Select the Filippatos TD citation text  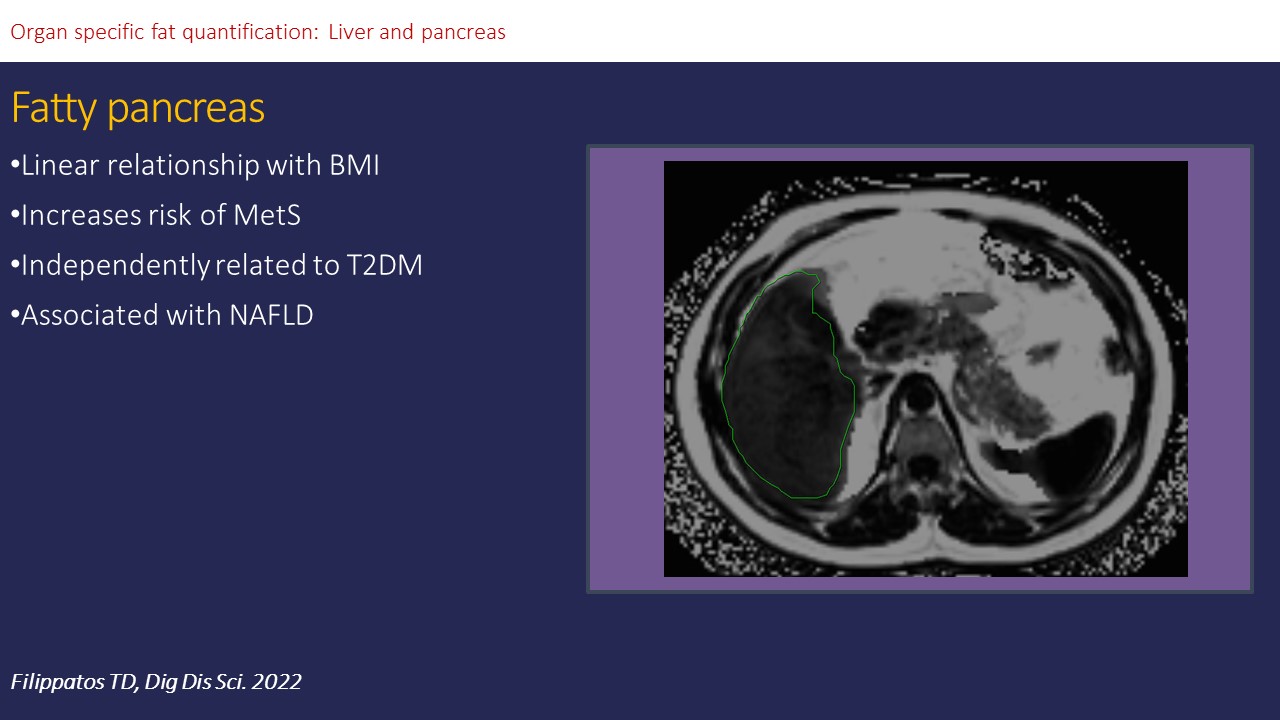pyautogui.click(x=156, y=682)
